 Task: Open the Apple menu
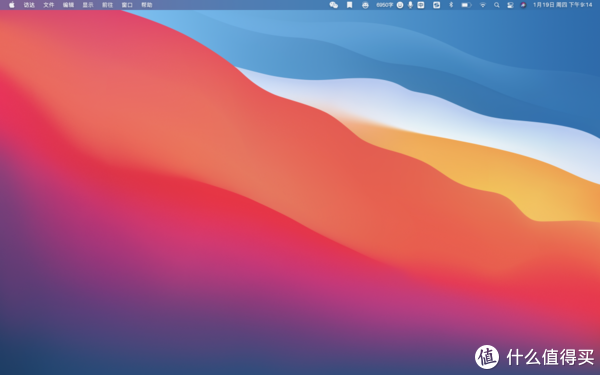(12, 5)
